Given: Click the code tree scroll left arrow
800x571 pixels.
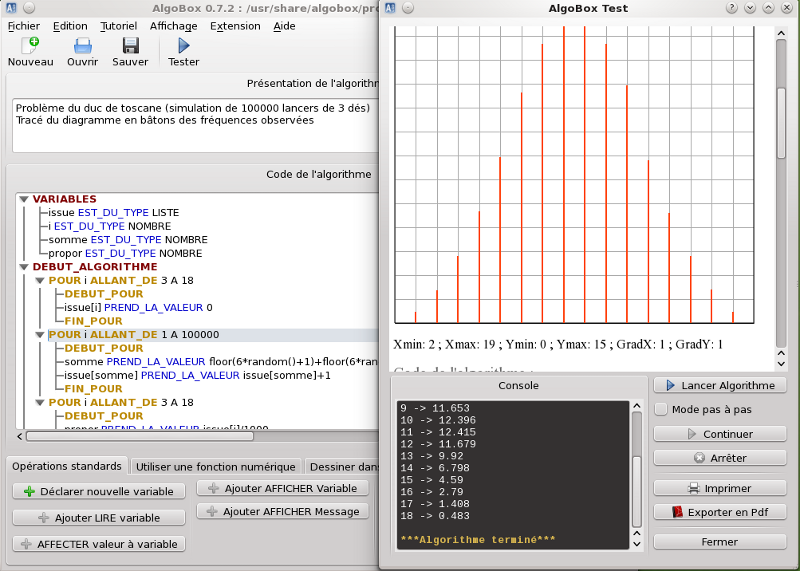Looking at the screenshot, I should [x=20, y=436].
